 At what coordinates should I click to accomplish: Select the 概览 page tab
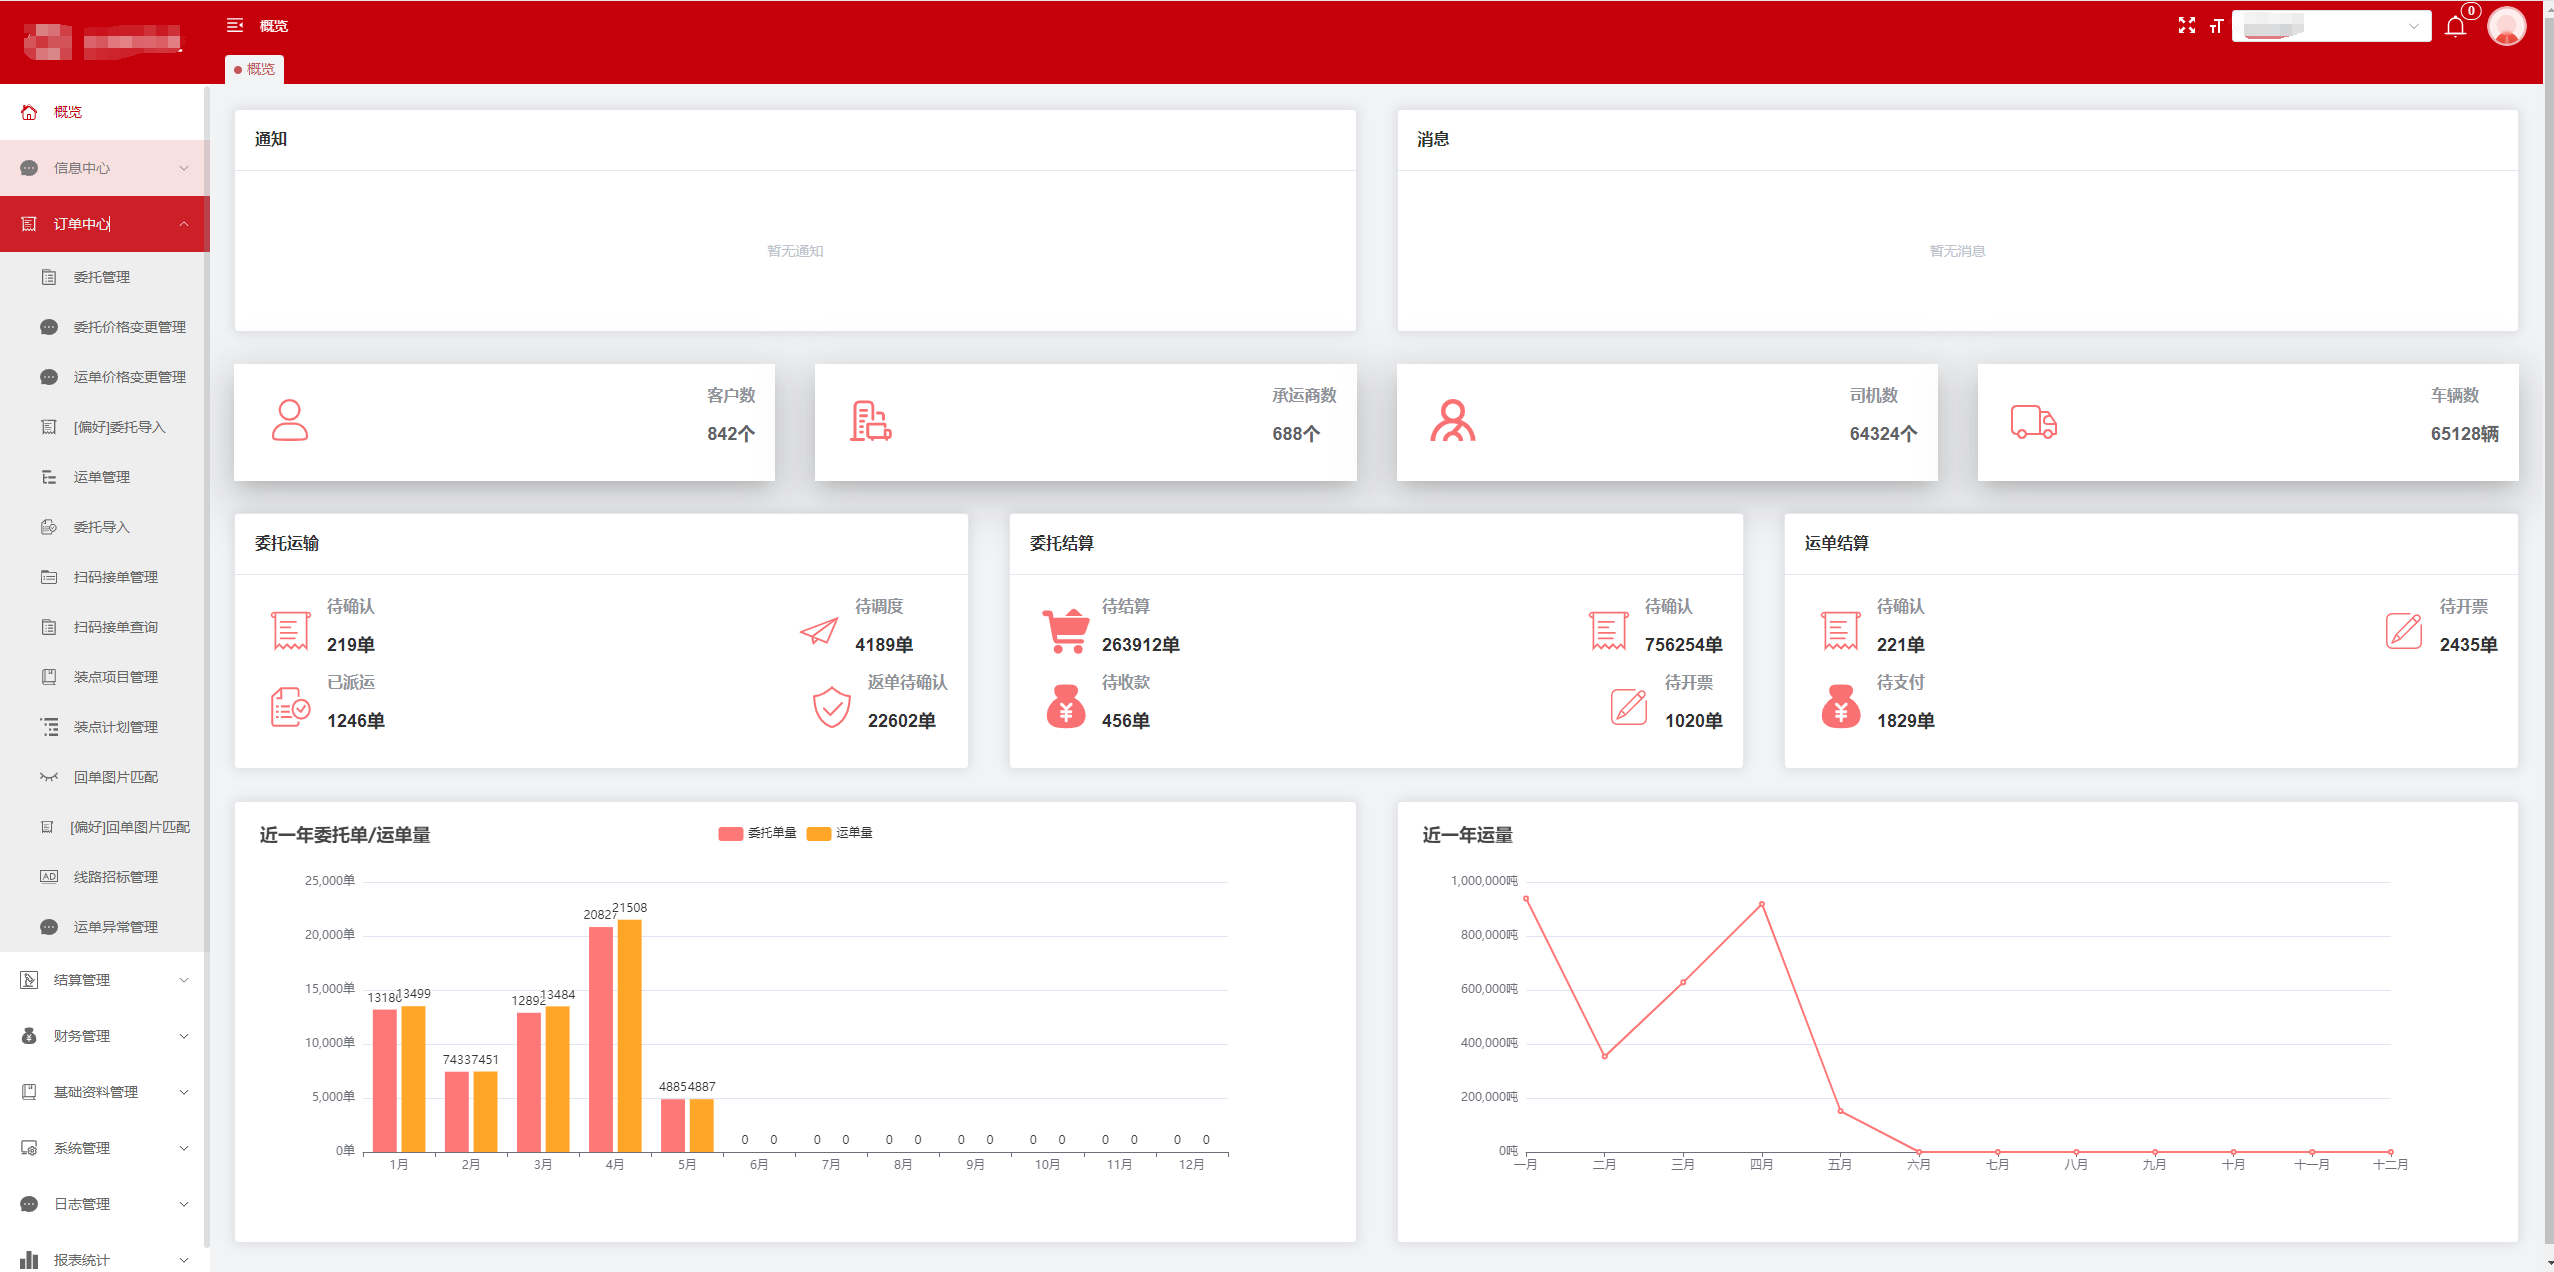point(254,69)
